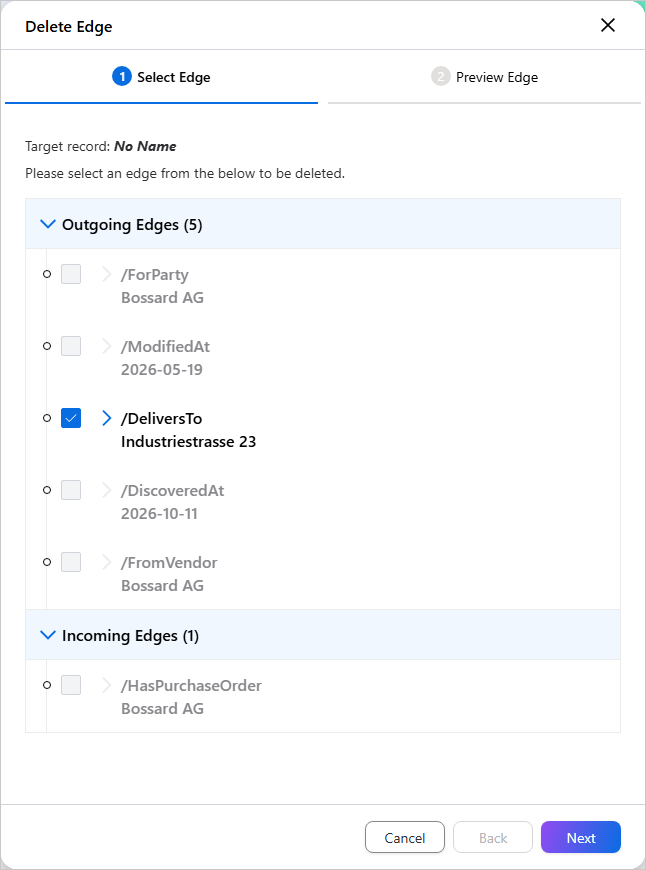Expand the /DiscoveredAt edge chevron
Viewport: 646px width, 870px height.
(107, 490)
